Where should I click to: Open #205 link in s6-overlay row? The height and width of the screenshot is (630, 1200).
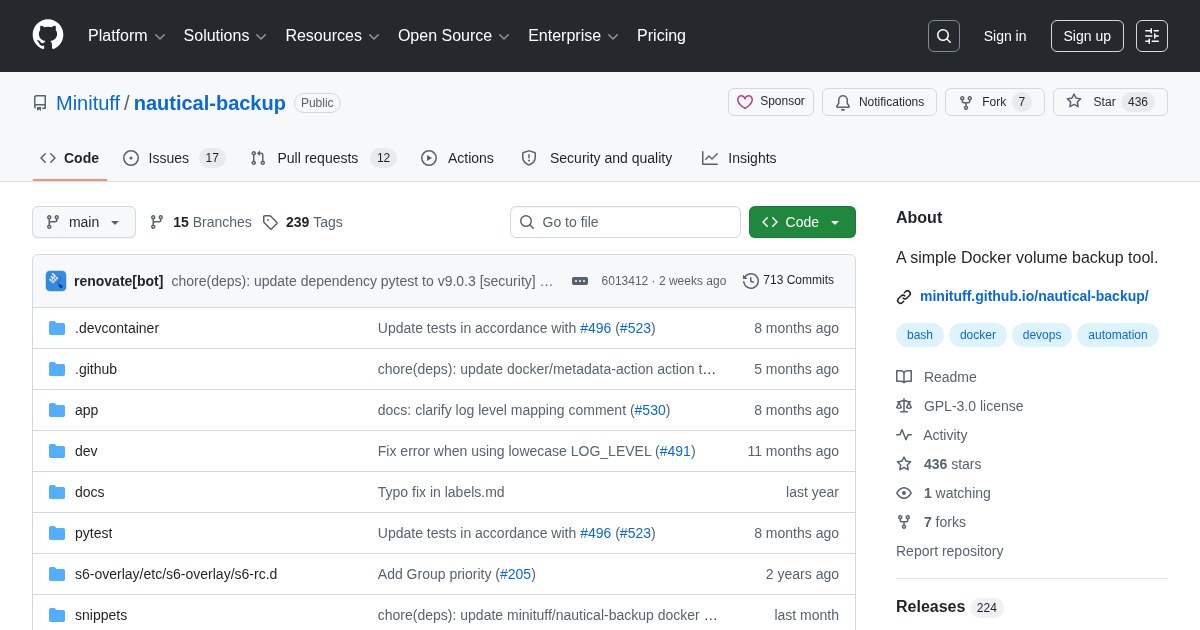[x=515, y=574]
